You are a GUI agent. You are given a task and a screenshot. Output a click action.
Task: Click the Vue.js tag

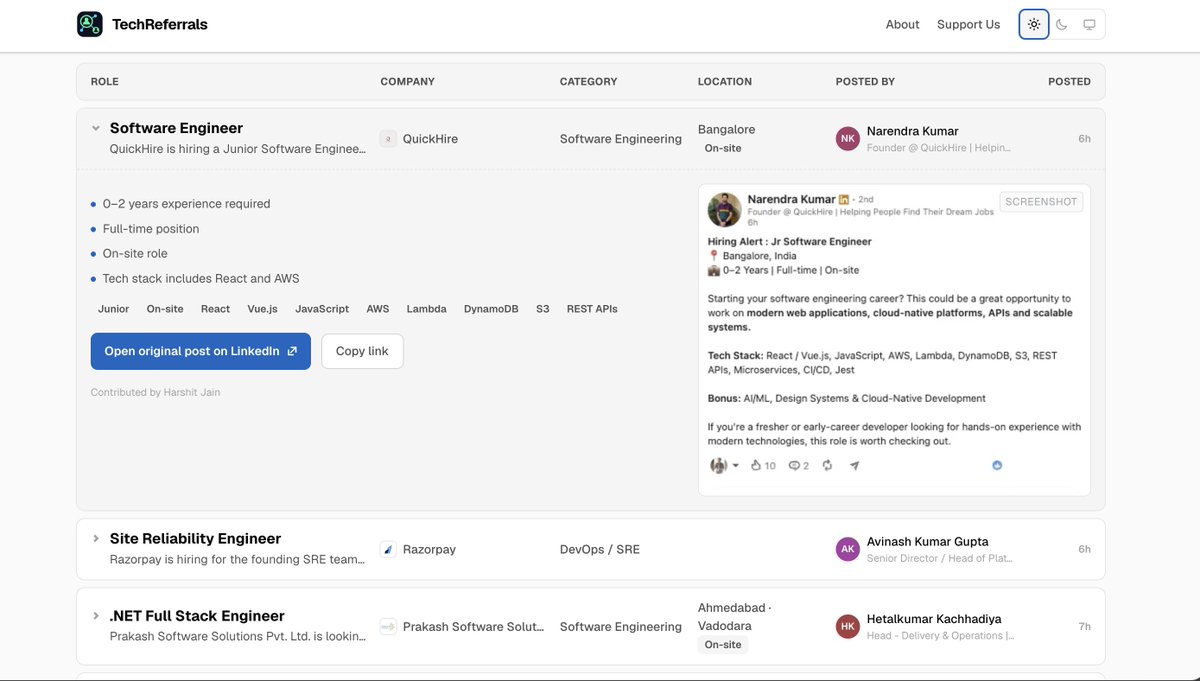(x=263, y=309)
